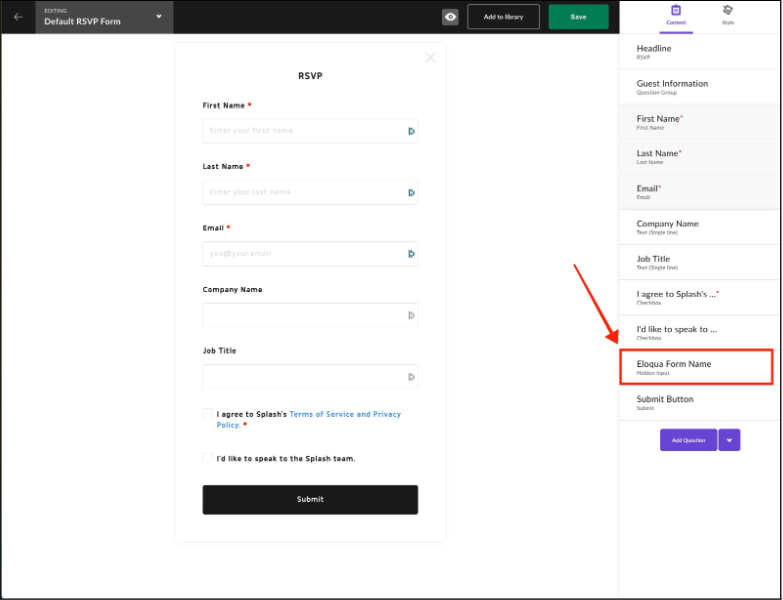The height and width of the screenshot is (600, 783).
Task: Click the Add Question button
Action: tap(688, 440)
